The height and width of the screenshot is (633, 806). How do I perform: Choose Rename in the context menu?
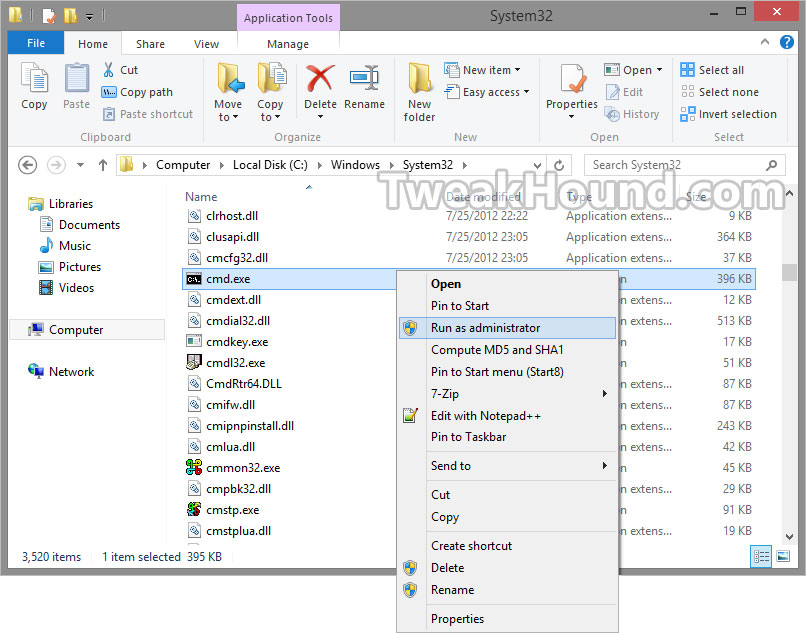pos(507,590)
